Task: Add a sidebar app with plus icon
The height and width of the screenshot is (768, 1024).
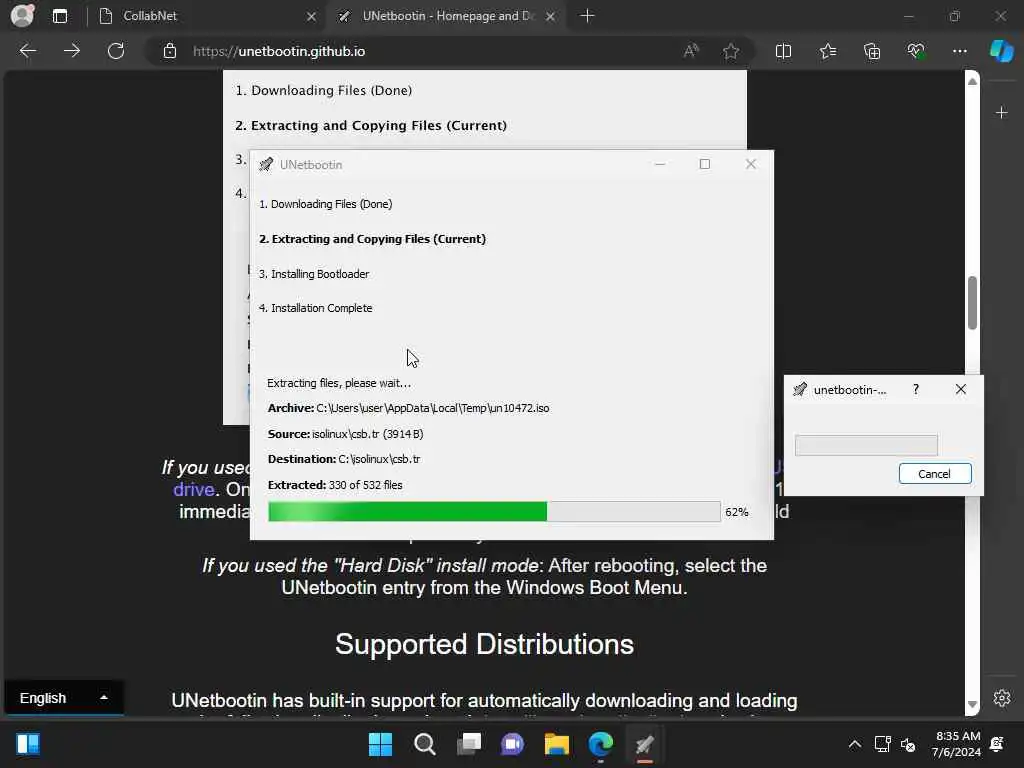Action: [1001, 113]
